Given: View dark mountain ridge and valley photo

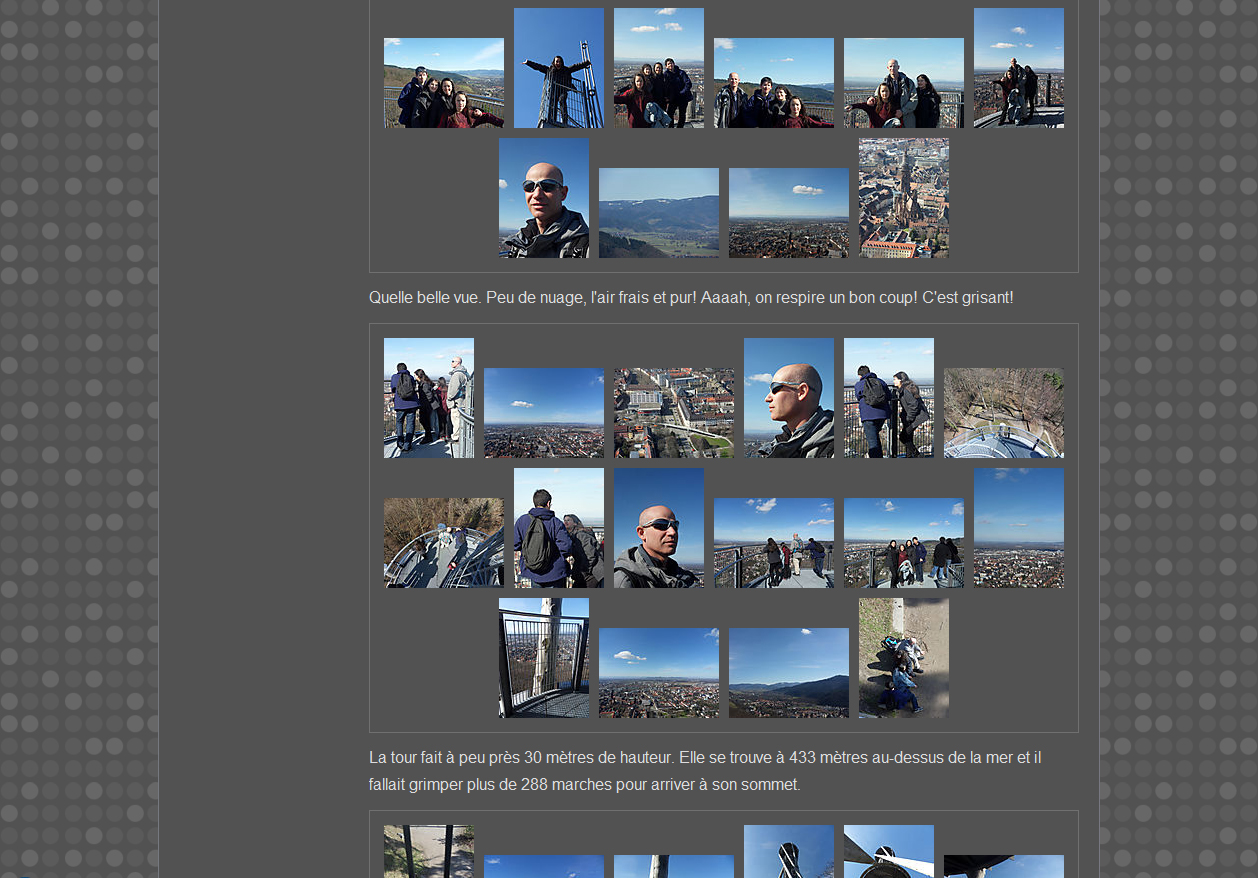Looking at the screenshot, I should coord(788,673).
